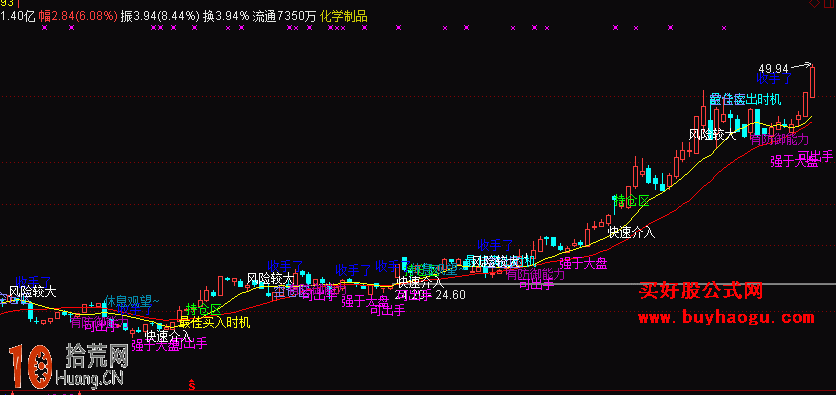Click the red diamond icon in top-right corner
The width and height of the screenshot is (836, 395).
point(814,3)
